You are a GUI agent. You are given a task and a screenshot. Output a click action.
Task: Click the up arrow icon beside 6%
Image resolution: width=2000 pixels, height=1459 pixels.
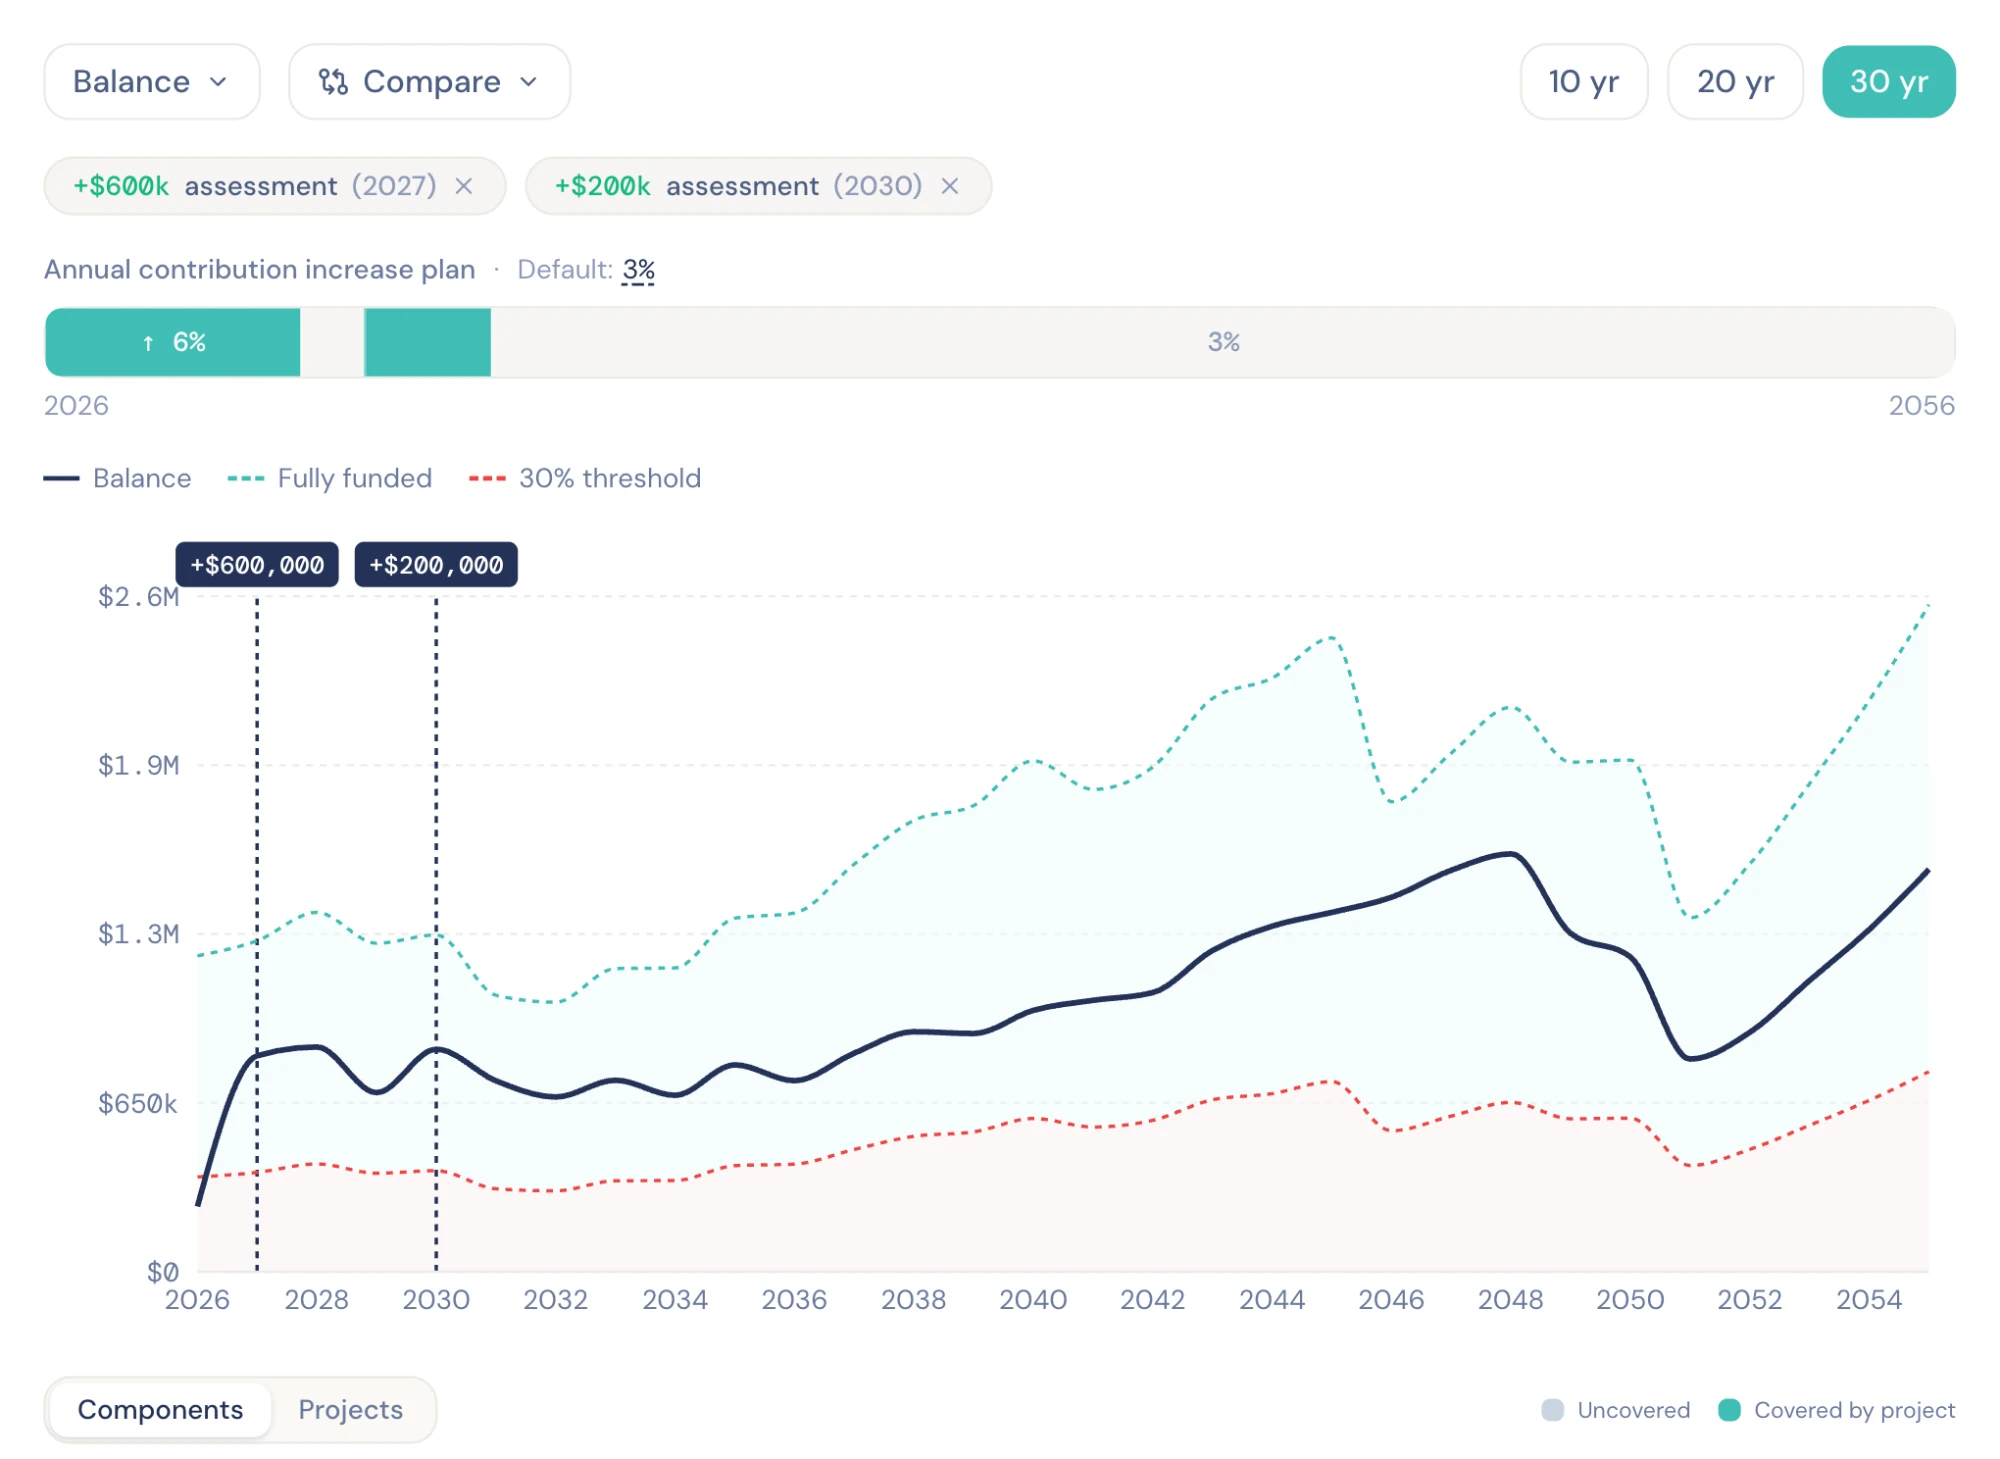pyautogui.click(x=148, y=343)
